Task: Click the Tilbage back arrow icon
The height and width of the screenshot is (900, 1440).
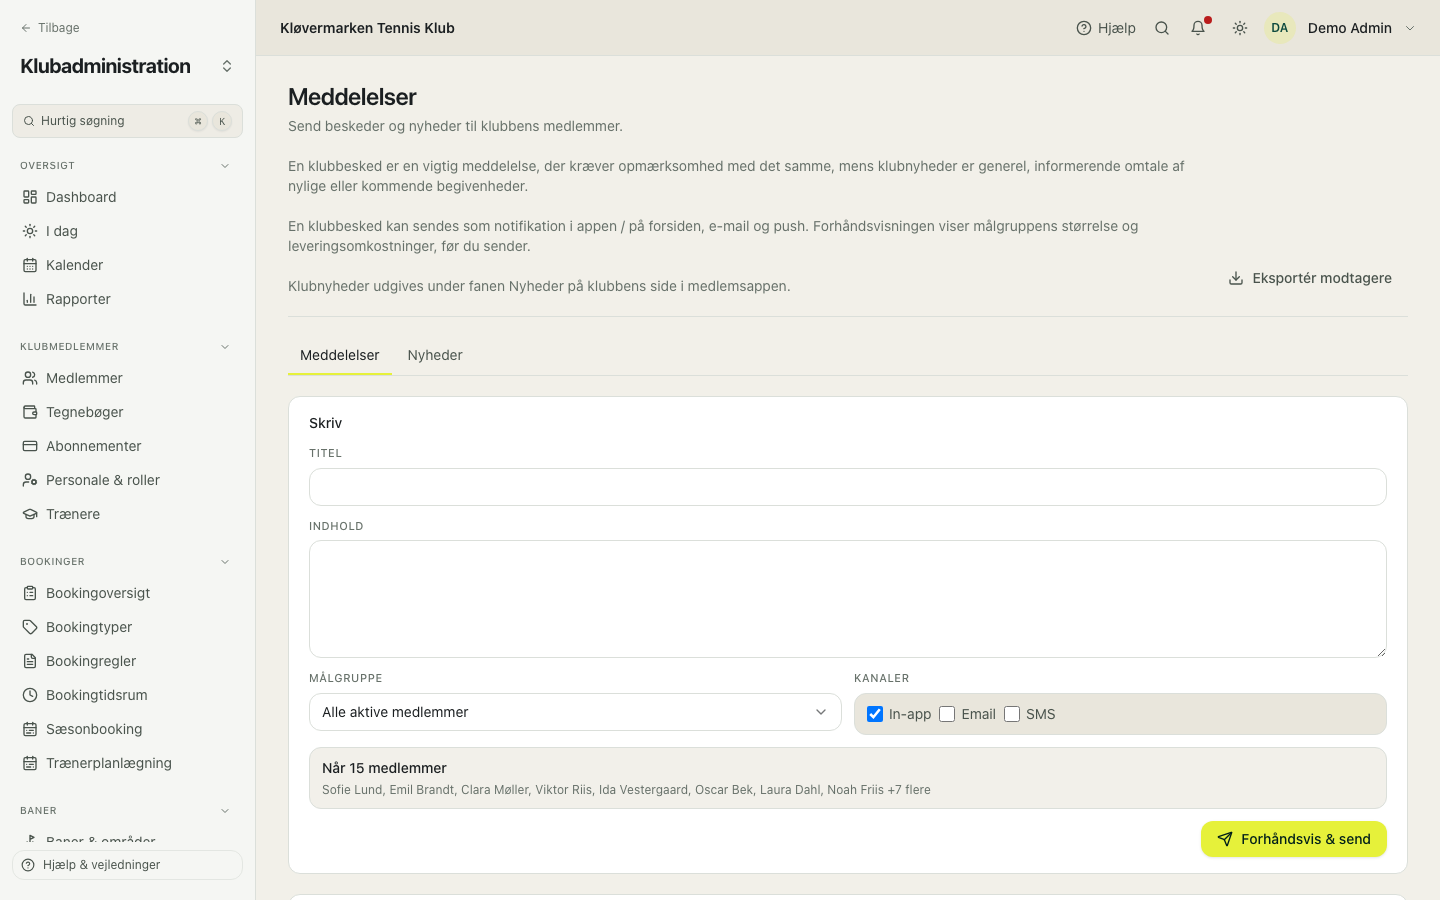Action: [x=26, y=28]
